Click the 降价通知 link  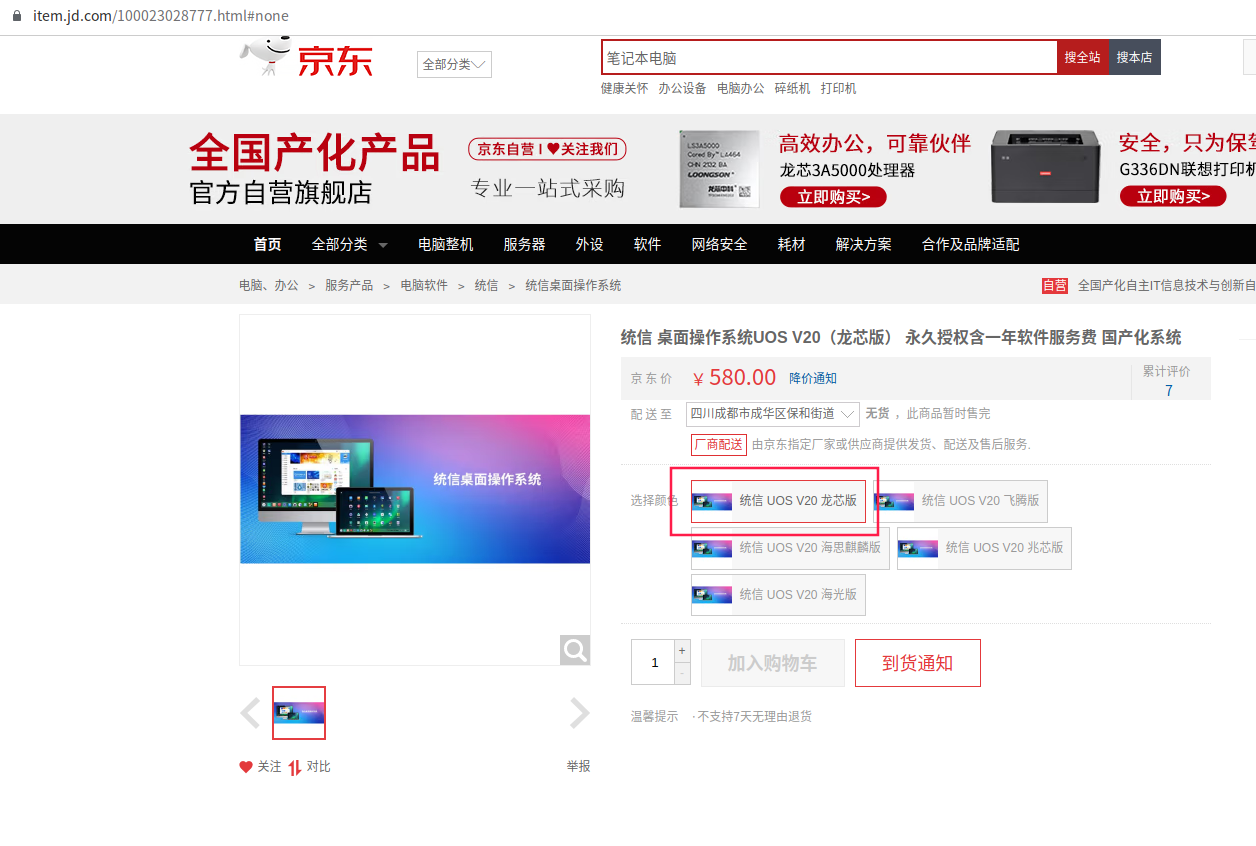click(813, 378)
